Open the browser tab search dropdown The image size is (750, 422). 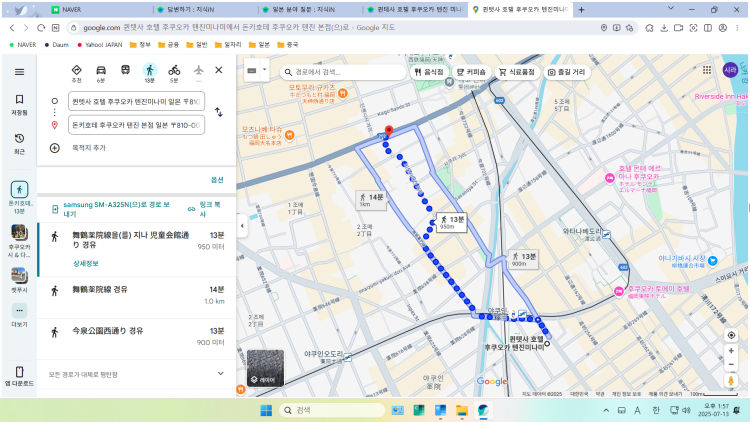(x=671, y=9)
